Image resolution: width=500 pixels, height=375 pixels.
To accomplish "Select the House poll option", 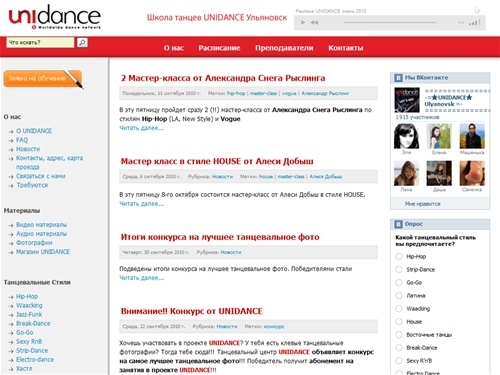I will 399,321.
